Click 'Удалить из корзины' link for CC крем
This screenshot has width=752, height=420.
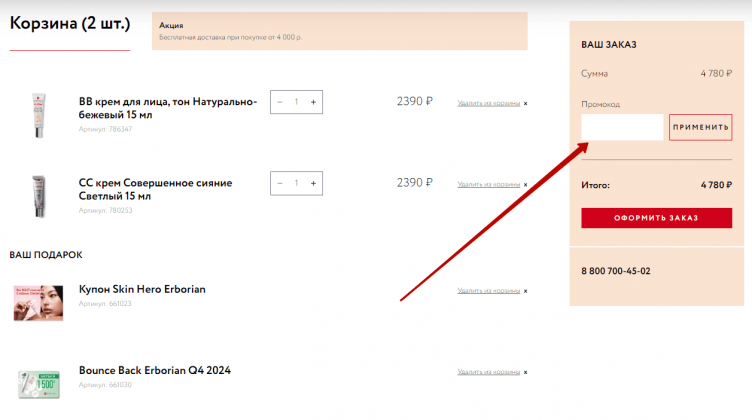(488, 185)
